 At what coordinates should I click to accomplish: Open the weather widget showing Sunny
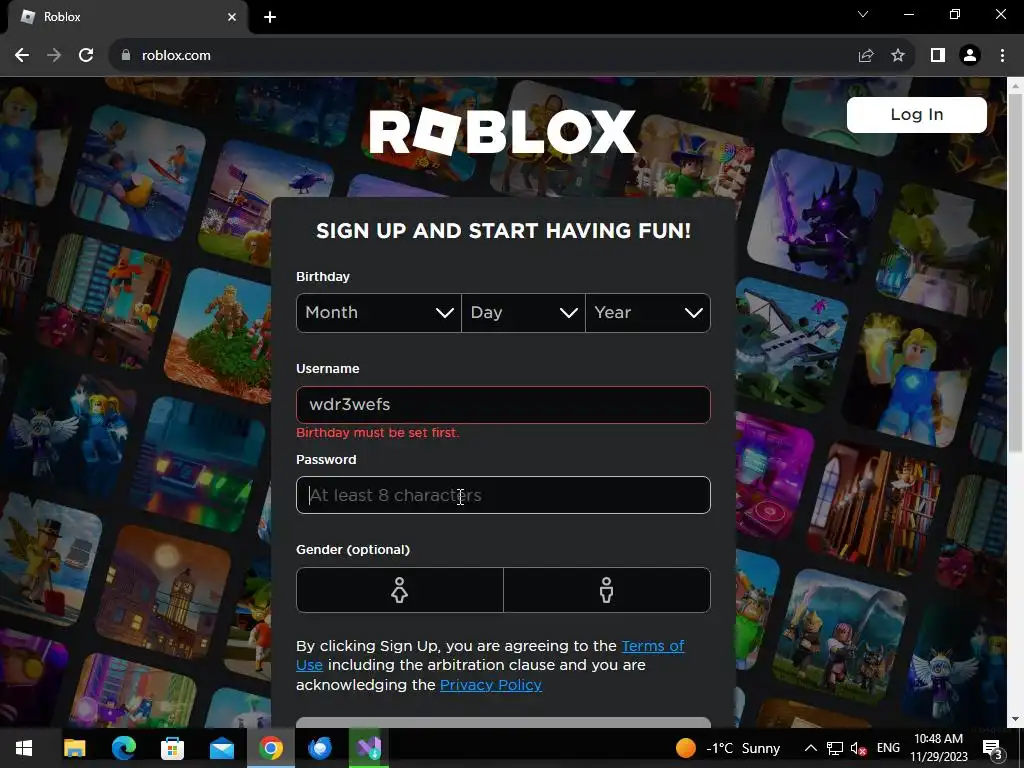729,748
